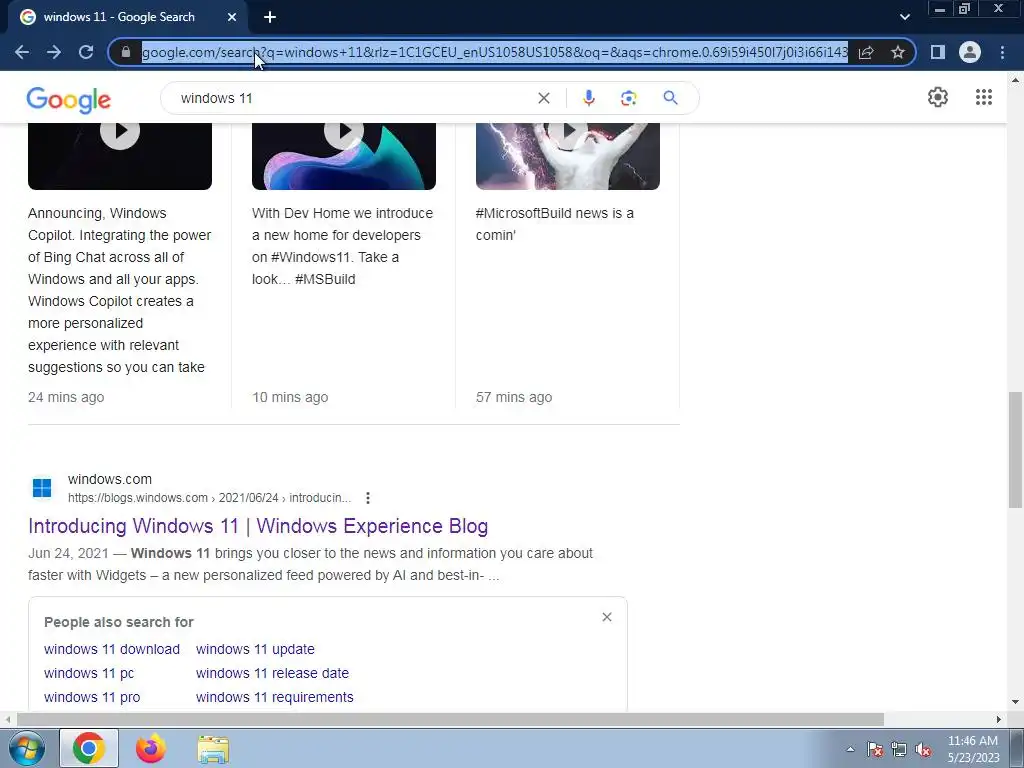Screen dimensions: 1024x768
Task: Click the windows.com favicon
Action: [x=42, y=488]
